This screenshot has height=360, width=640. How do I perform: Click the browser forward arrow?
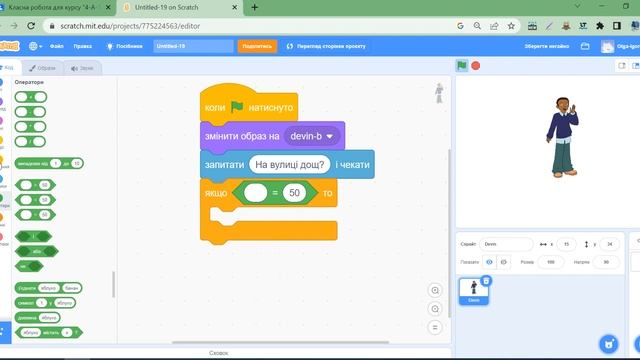click(x=14, y=26)
